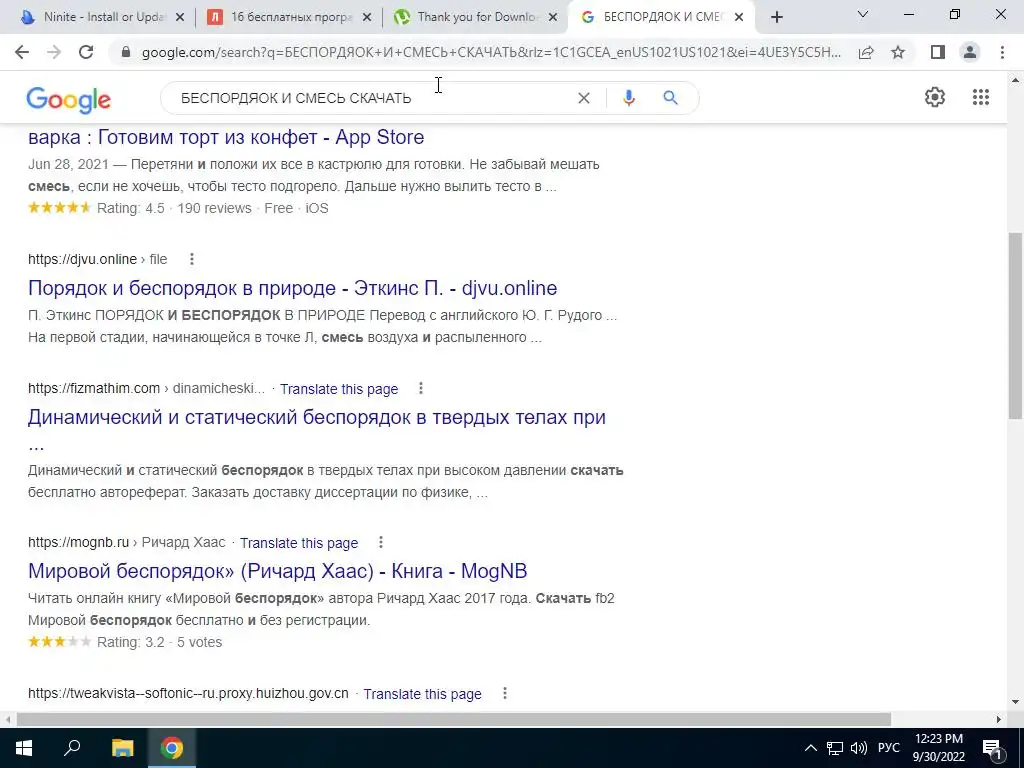Click the https://mognb.ru URL breadcrumb

click(x=78, y=543)
